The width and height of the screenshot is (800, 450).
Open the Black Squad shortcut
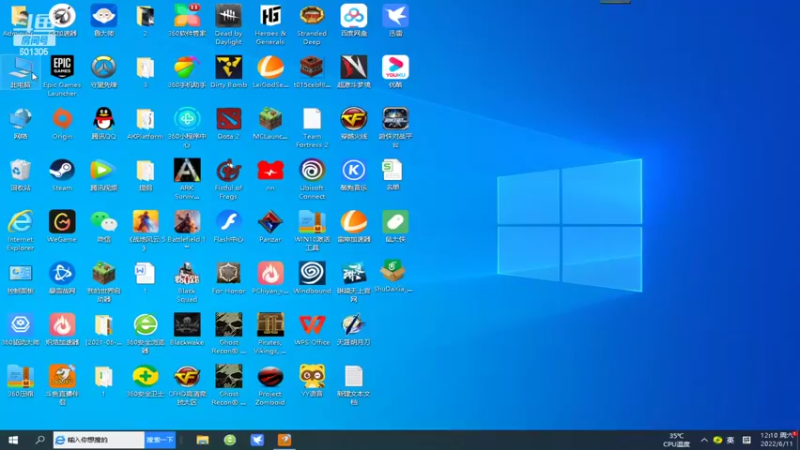point(187,273)
